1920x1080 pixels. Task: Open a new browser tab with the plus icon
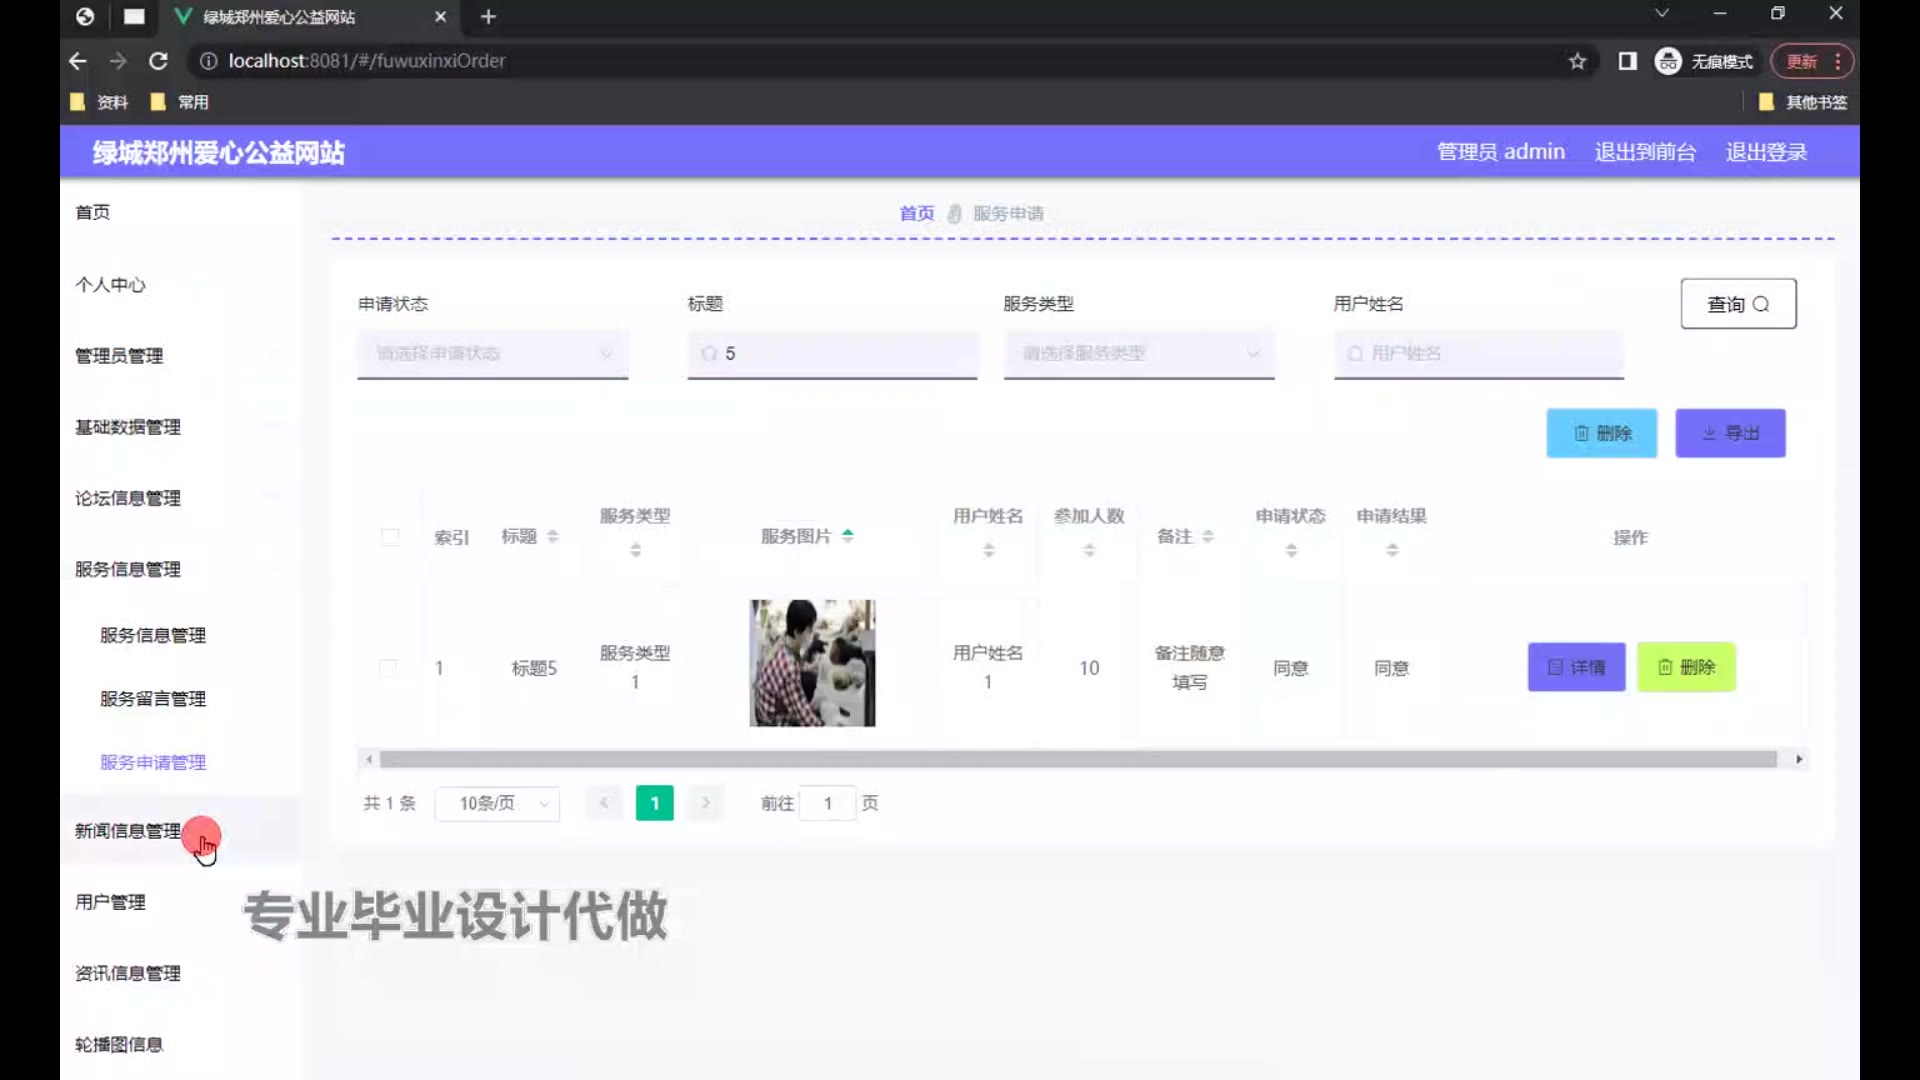[x=488, y=16]
